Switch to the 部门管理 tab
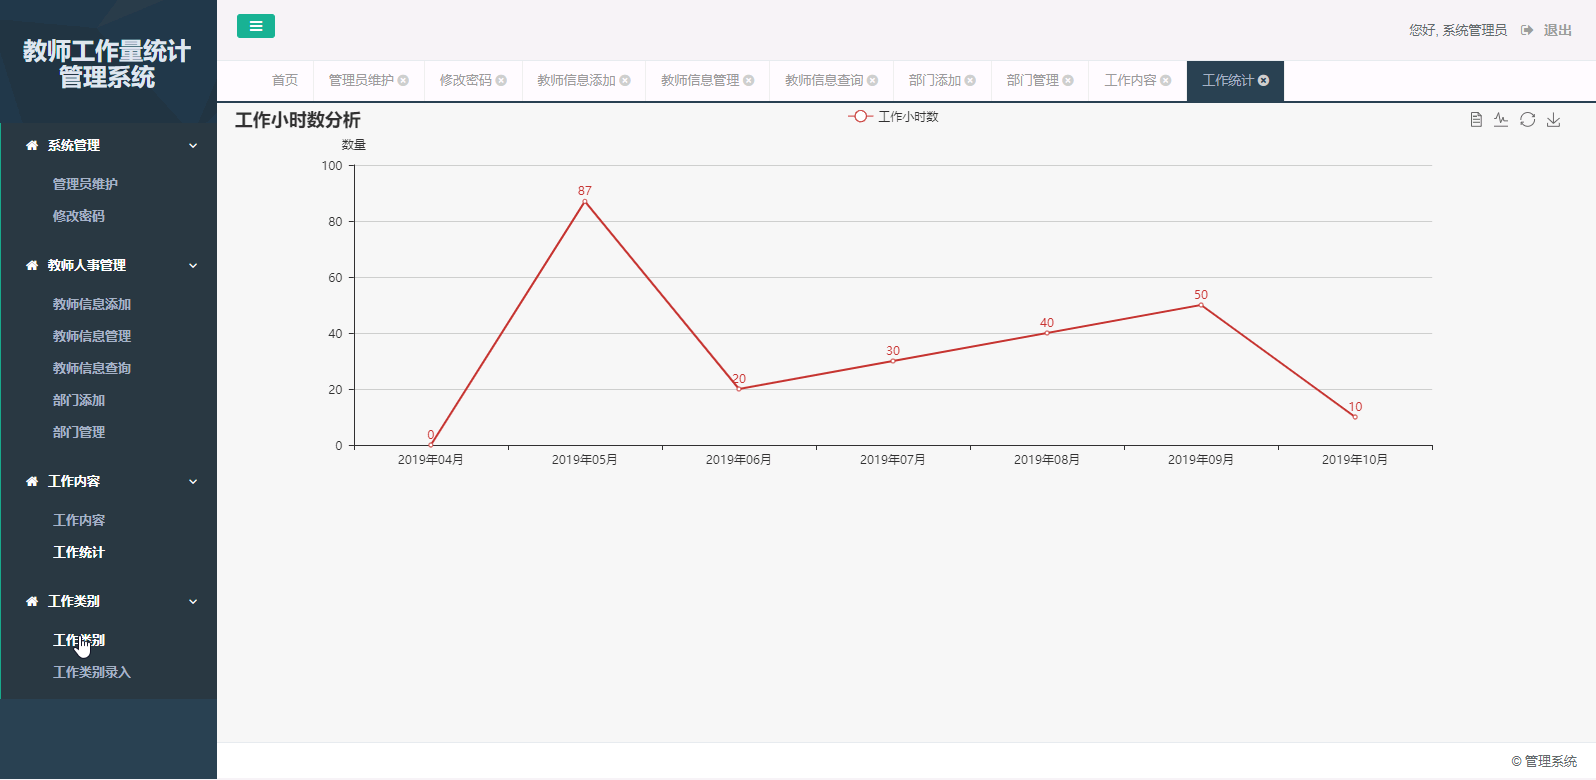 [1033, 80]
